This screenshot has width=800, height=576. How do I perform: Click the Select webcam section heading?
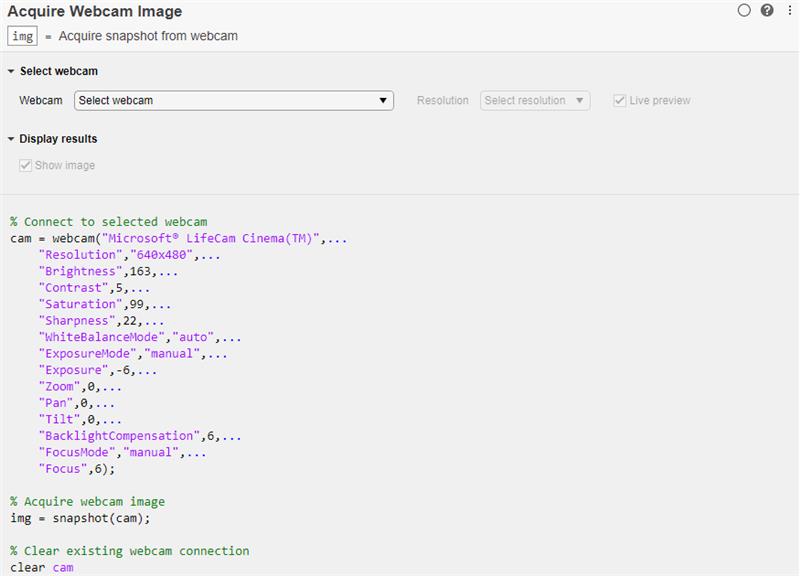click(x=58, y=72)
